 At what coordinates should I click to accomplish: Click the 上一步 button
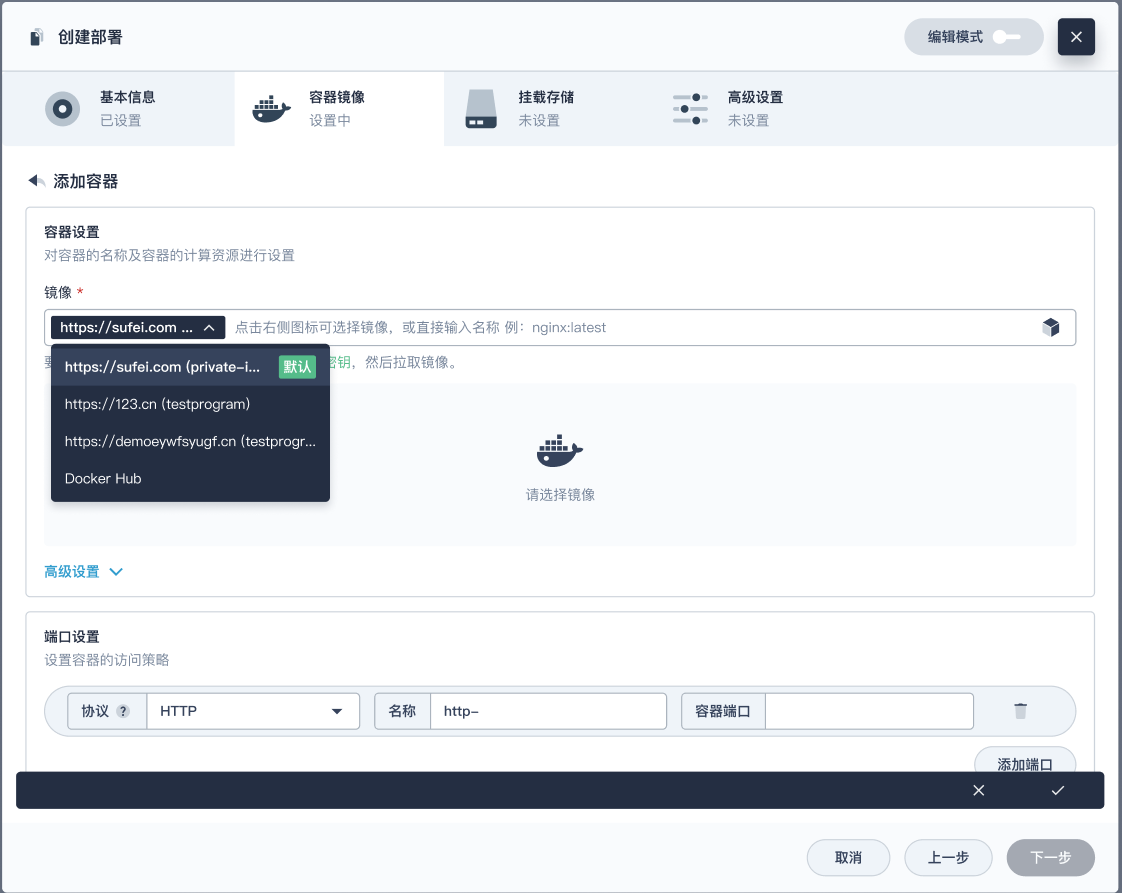(x=948, y=857)
